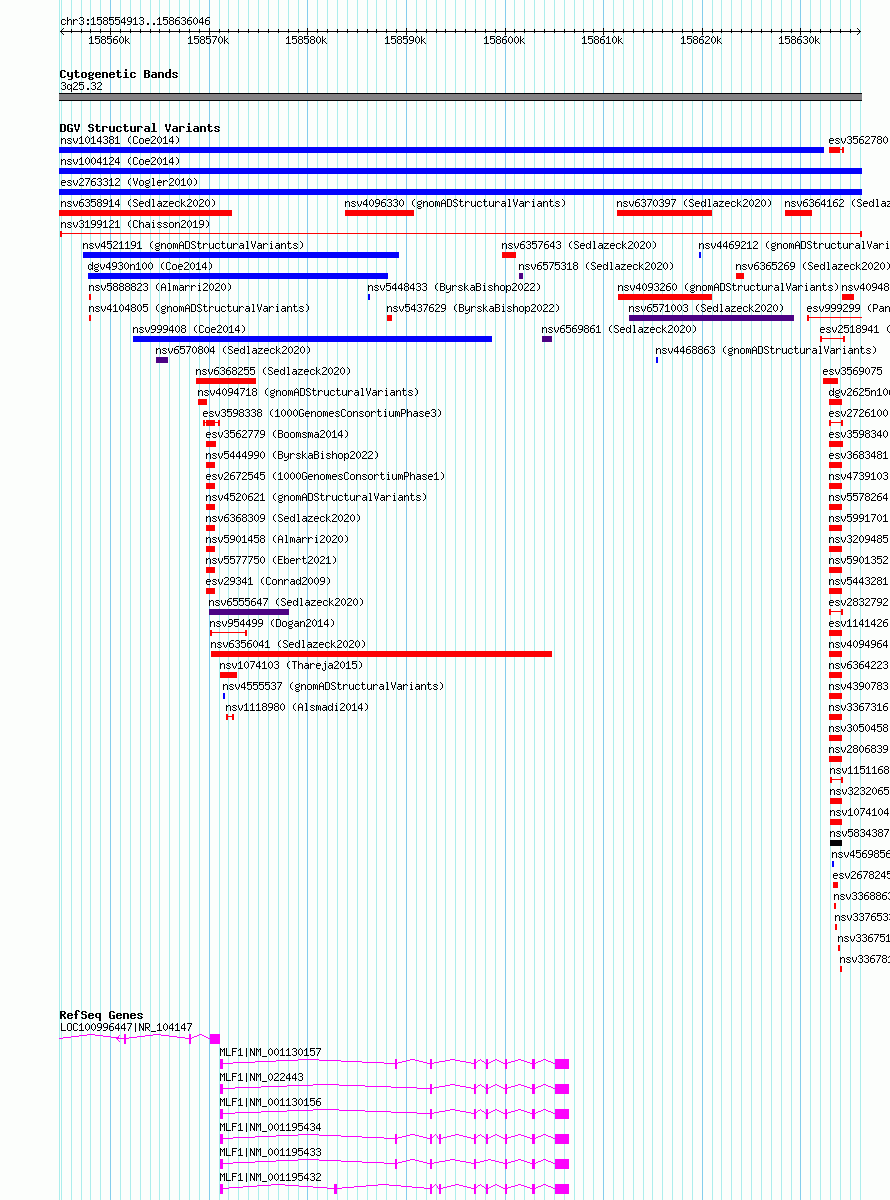The width and height of the screenshot is (890, 1200).
Task: Click the 158600k ruler position
Action: pos(504,40)
